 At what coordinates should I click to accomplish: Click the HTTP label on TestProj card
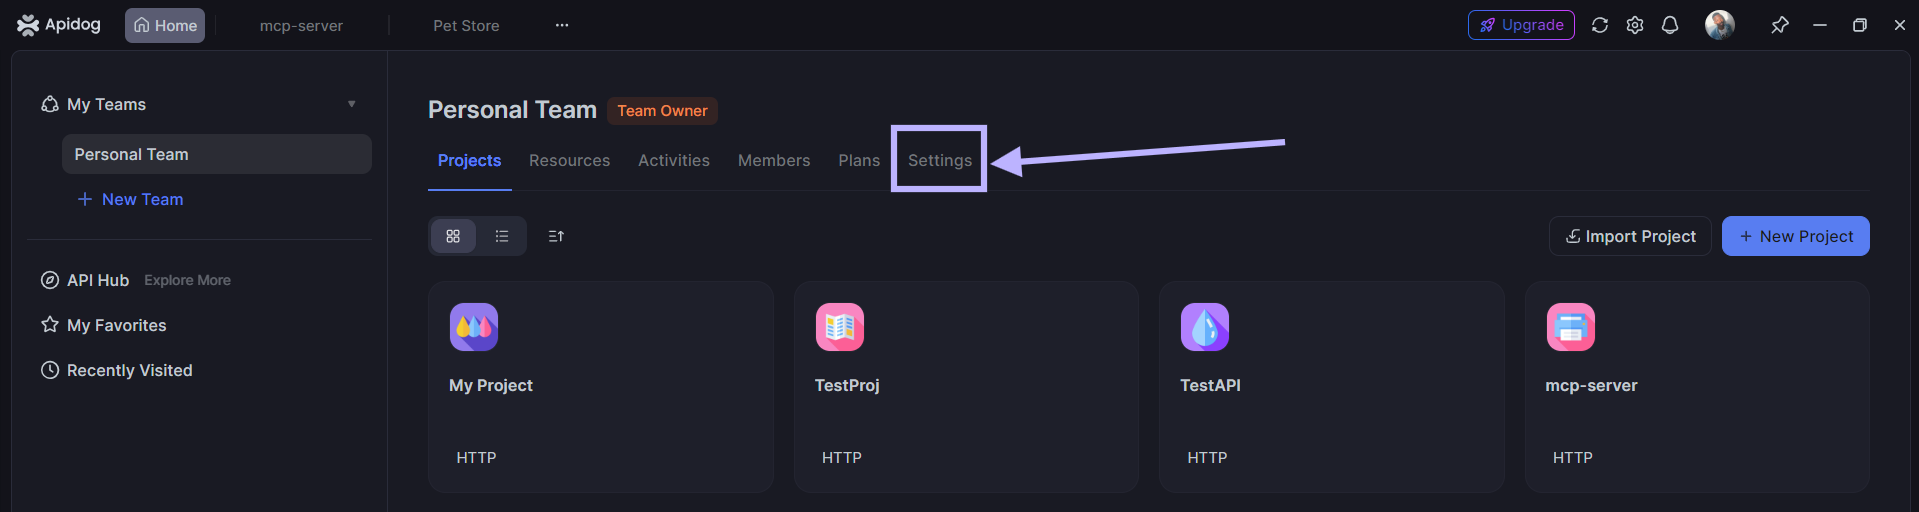click(x=842, y=457)
